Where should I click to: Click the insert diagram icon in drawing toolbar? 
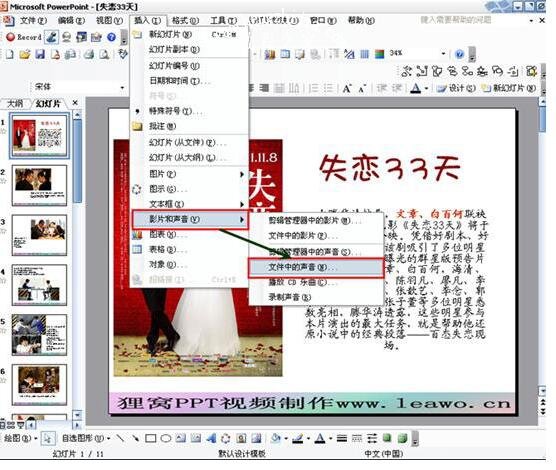coord(226,438)
